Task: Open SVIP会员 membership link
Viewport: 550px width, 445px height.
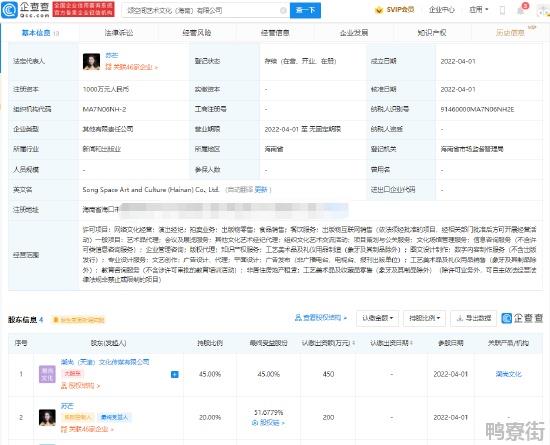Action: point(400,10)
